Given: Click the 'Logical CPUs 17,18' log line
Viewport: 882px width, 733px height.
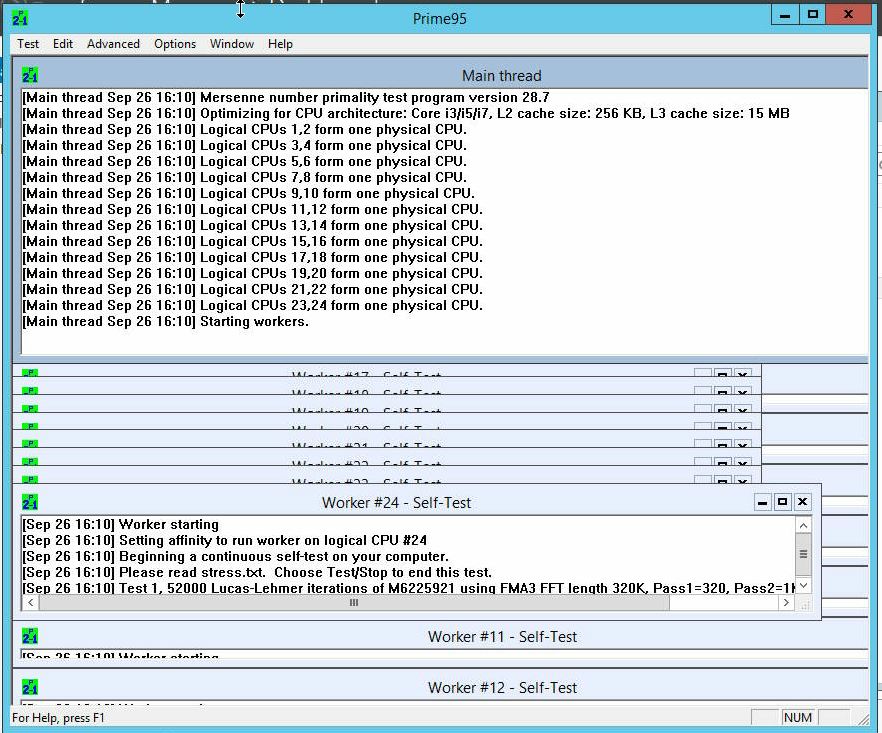Looking at the screenshot, I should (x=252, y=258).
